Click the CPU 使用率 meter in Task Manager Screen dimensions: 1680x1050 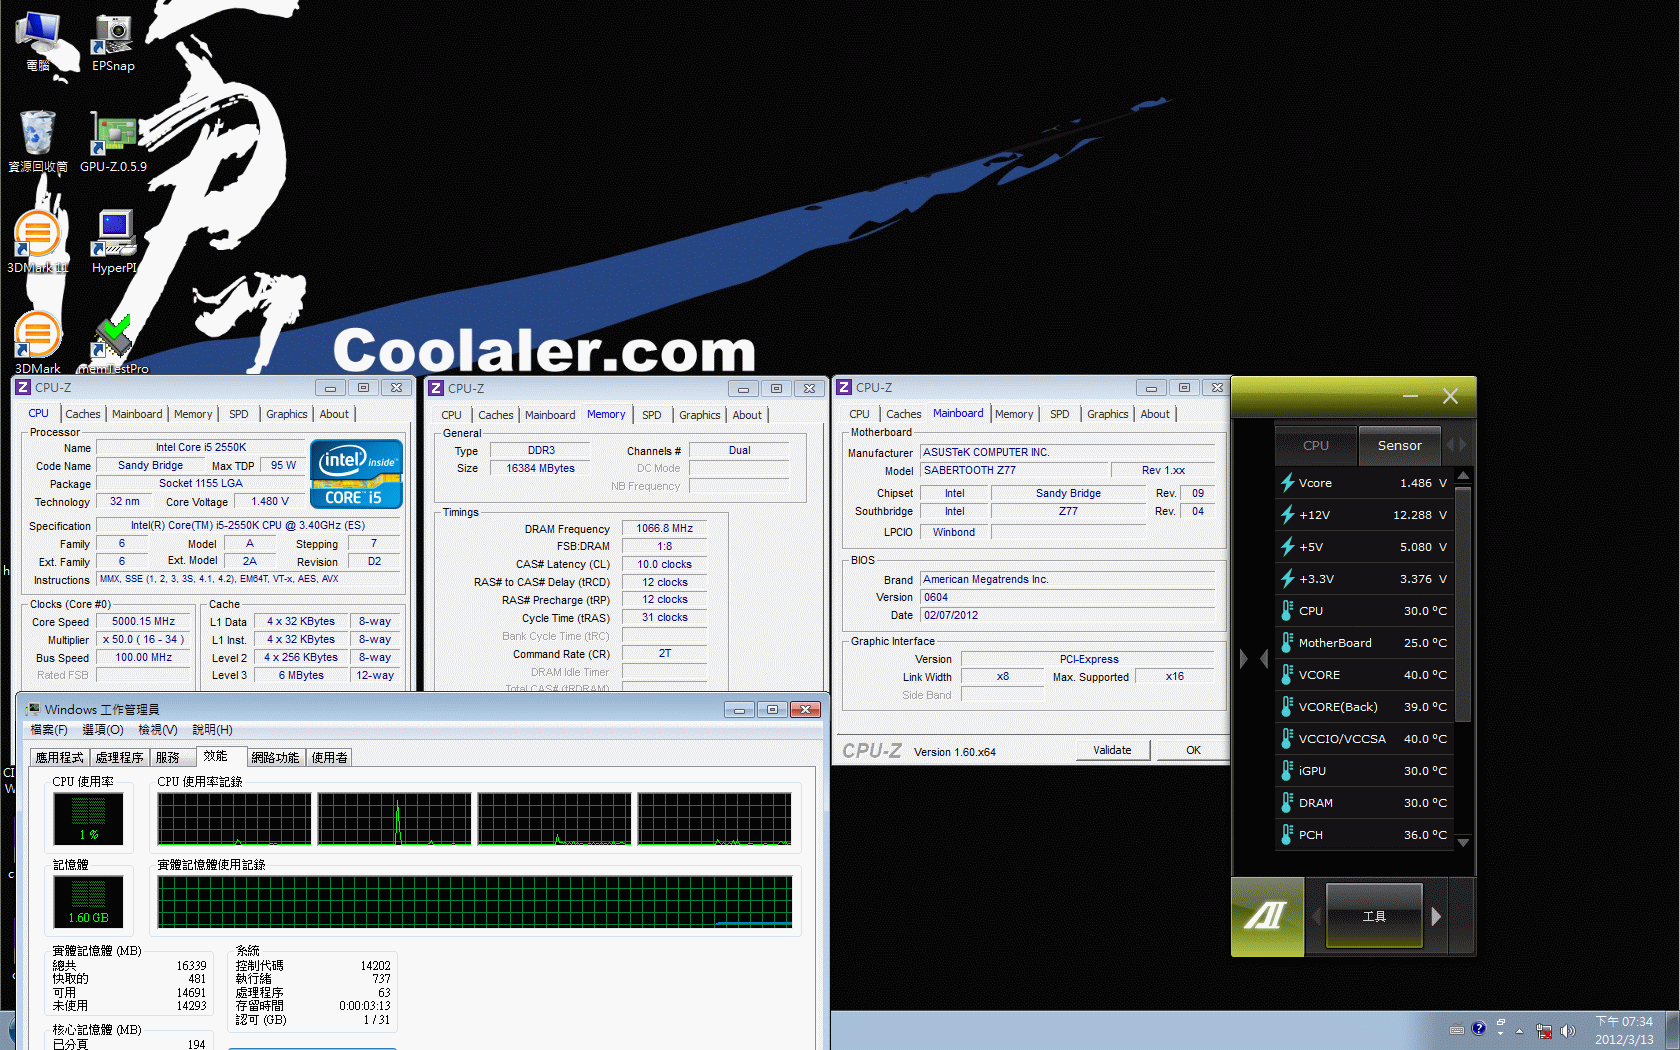coord(88,819)
